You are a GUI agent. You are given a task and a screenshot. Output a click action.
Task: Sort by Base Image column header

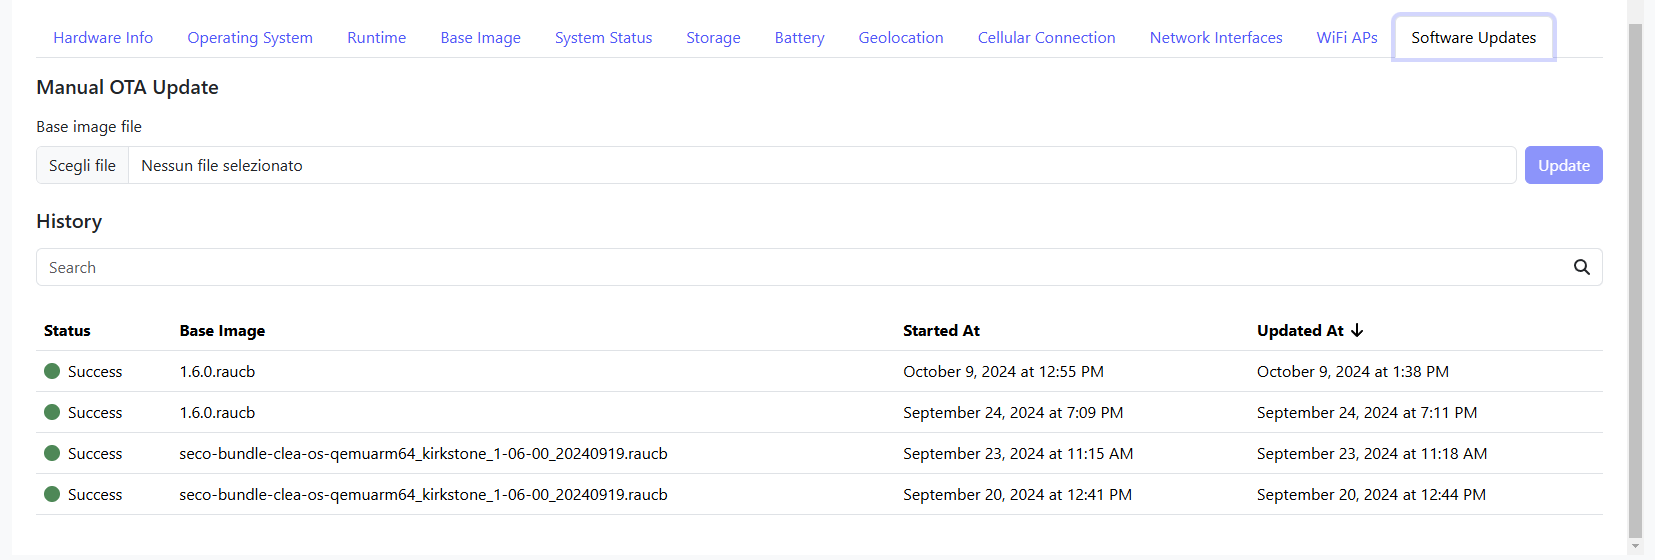click(222, 330)
